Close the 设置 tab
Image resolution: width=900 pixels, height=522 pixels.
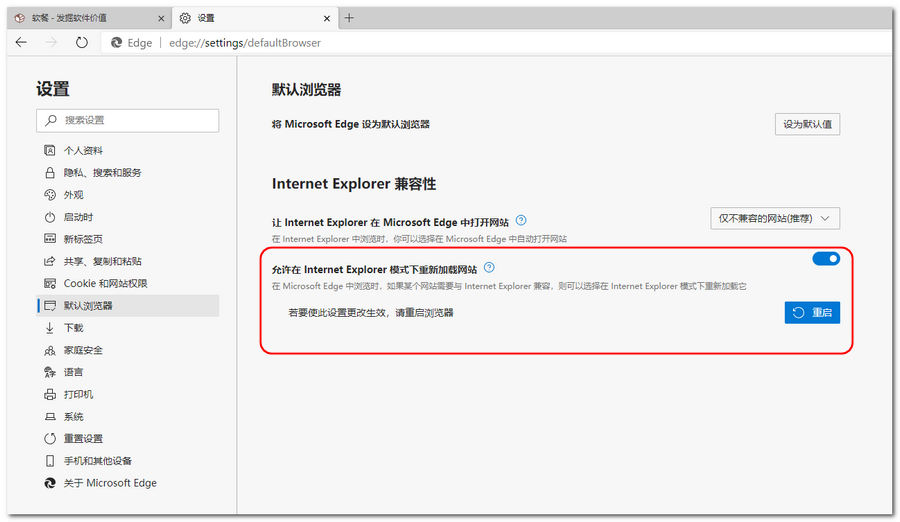[324, 18]
